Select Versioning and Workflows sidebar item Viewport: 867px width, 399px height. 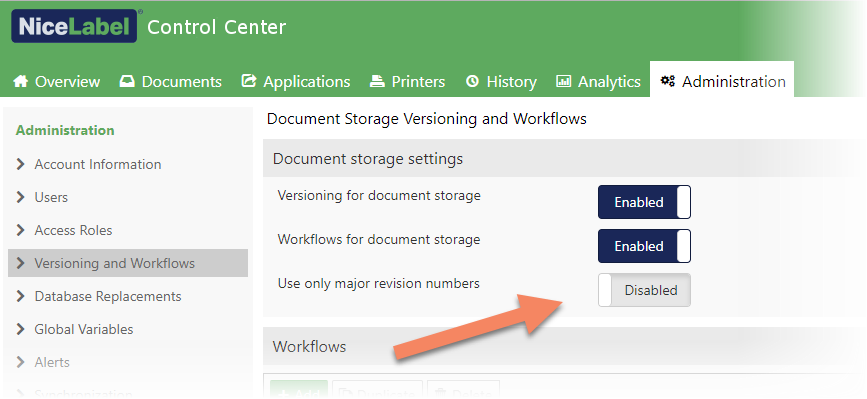pos(128,263)
